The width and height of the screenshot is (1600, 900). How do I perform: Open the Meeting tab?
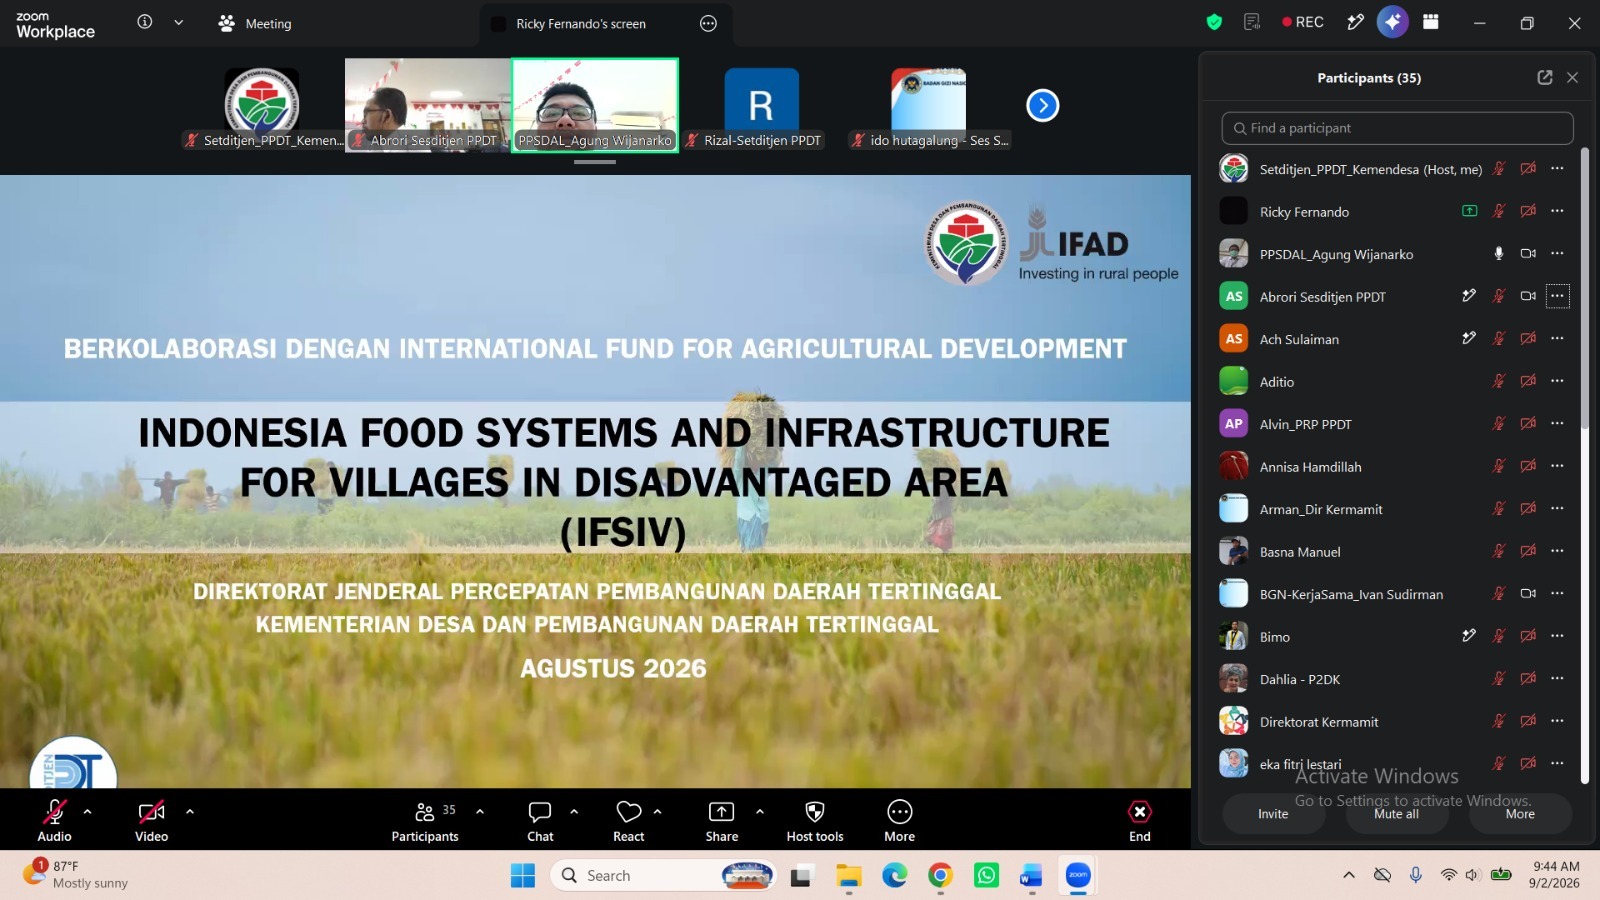click(x=255, y=23)
